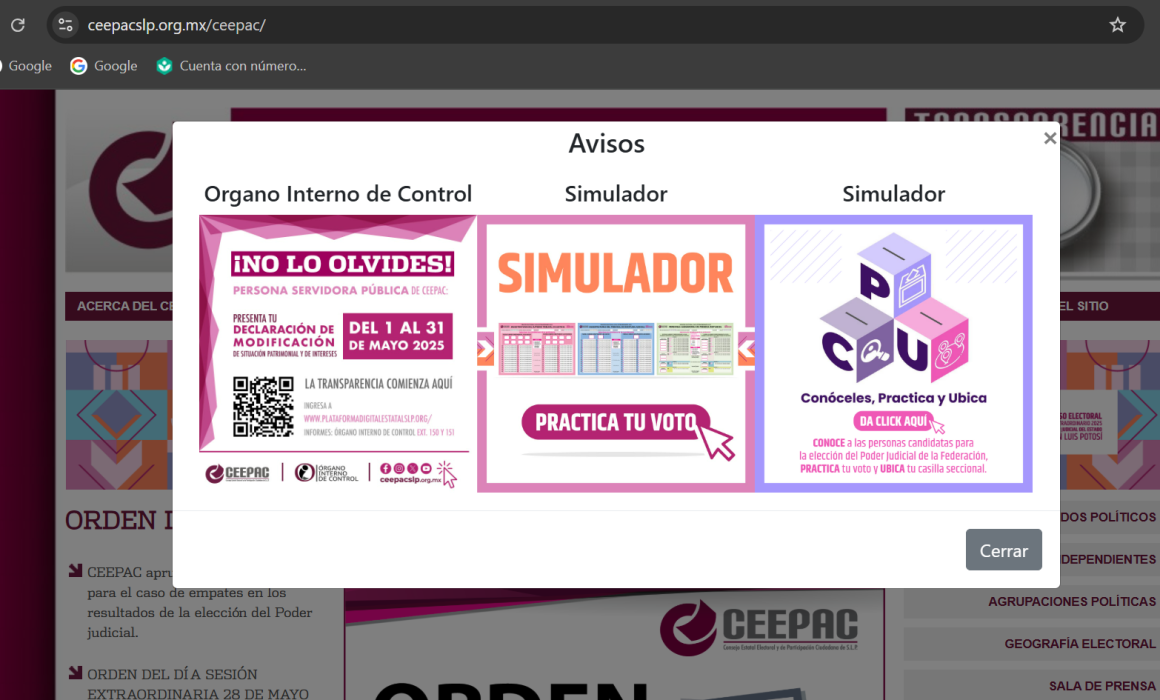Click the left orange arrow on simulator banner
Screen dimensions: 1160x700
point(485,349)
